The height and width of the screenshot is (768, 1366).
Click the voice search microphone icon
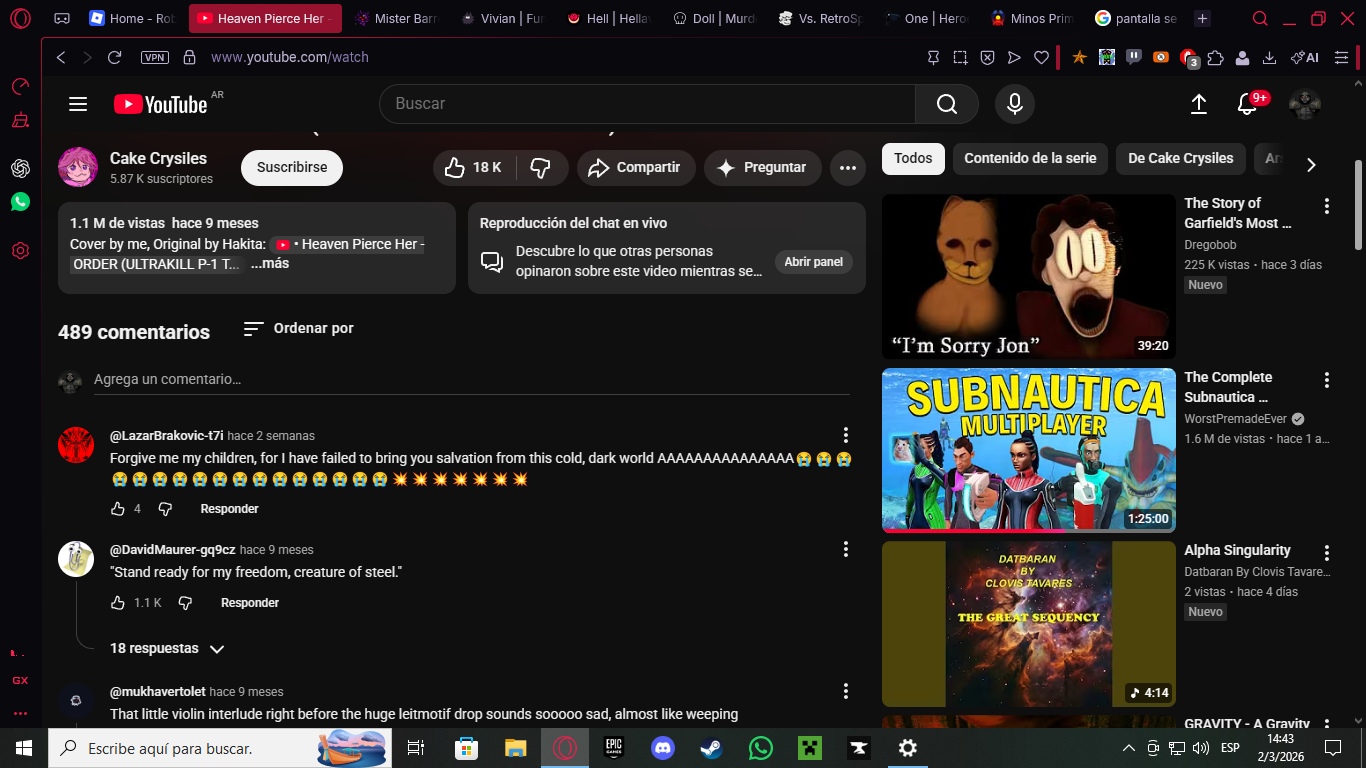tap(1014, 104)
